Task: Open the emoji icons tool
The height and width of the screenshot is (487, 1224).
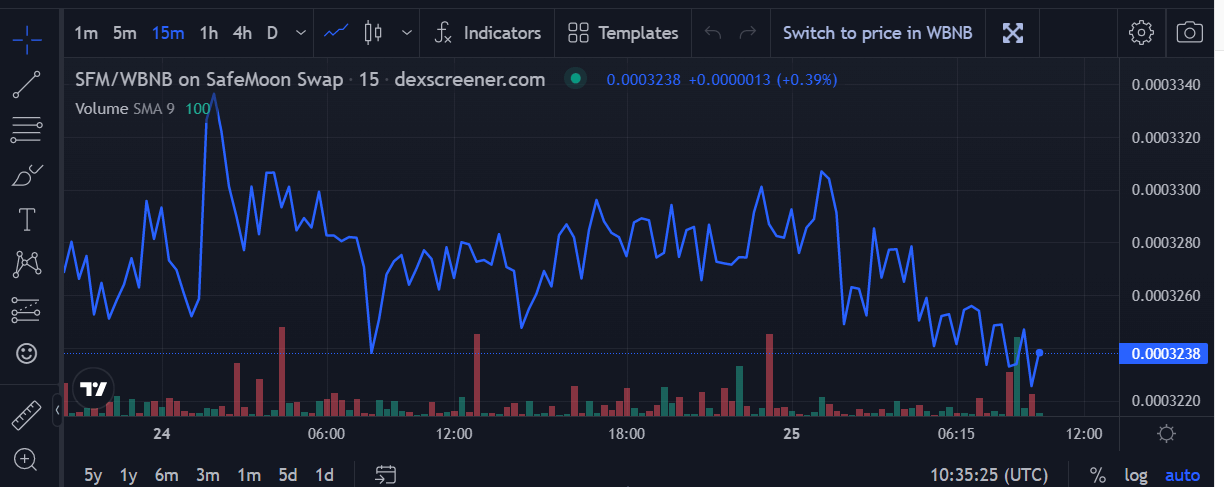Action: (x=27, y=353)
